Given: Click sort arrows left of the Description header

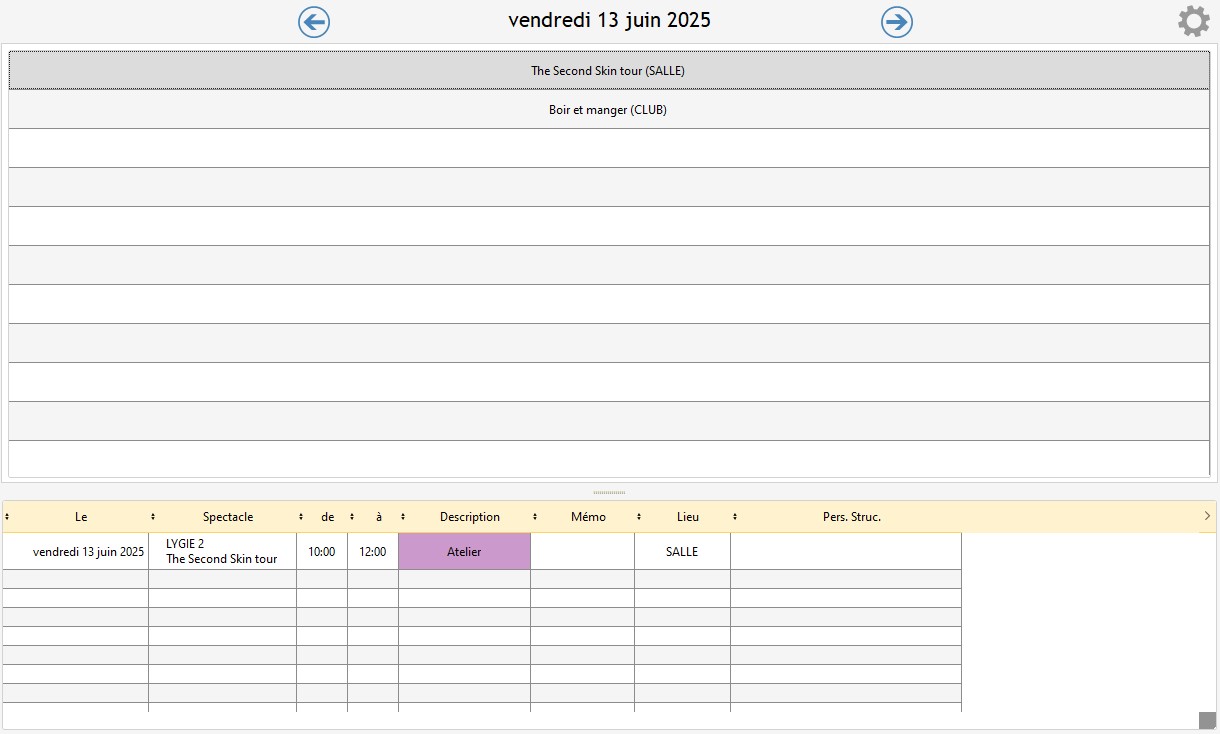Looking at the screenshot, I should click(403, 517).
